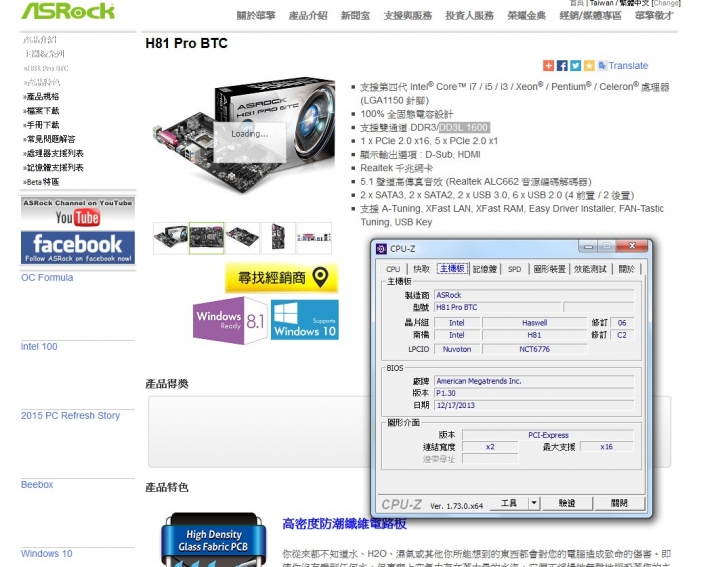Image resolution: width=720 pixels, height=567 pixels.
Task: Open the 快取 tab in CPU-Z
Action: [422, 269]
